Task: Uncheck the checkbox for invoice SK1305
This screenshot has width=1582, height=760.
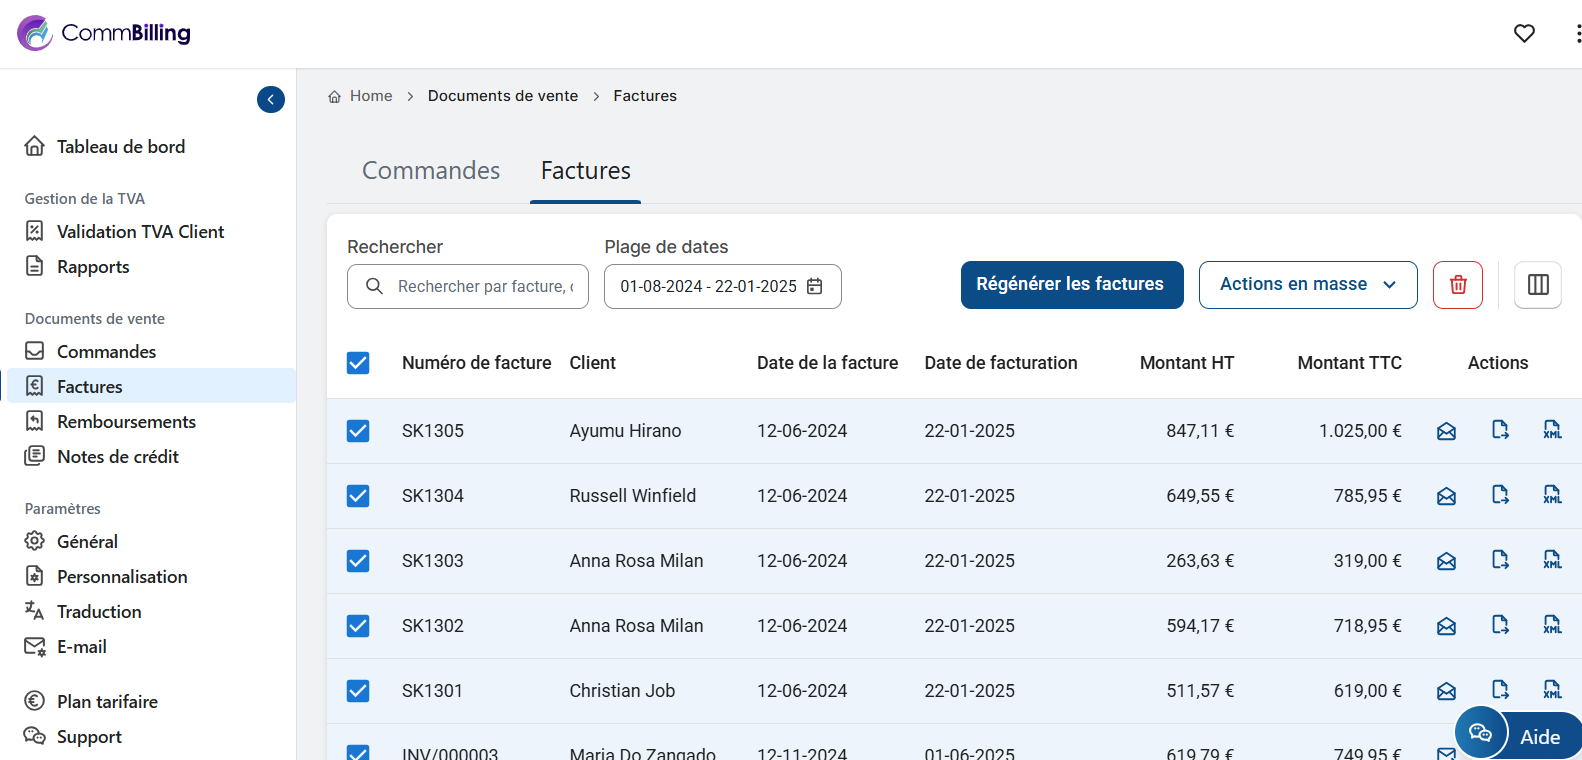Action: [358, 431]
